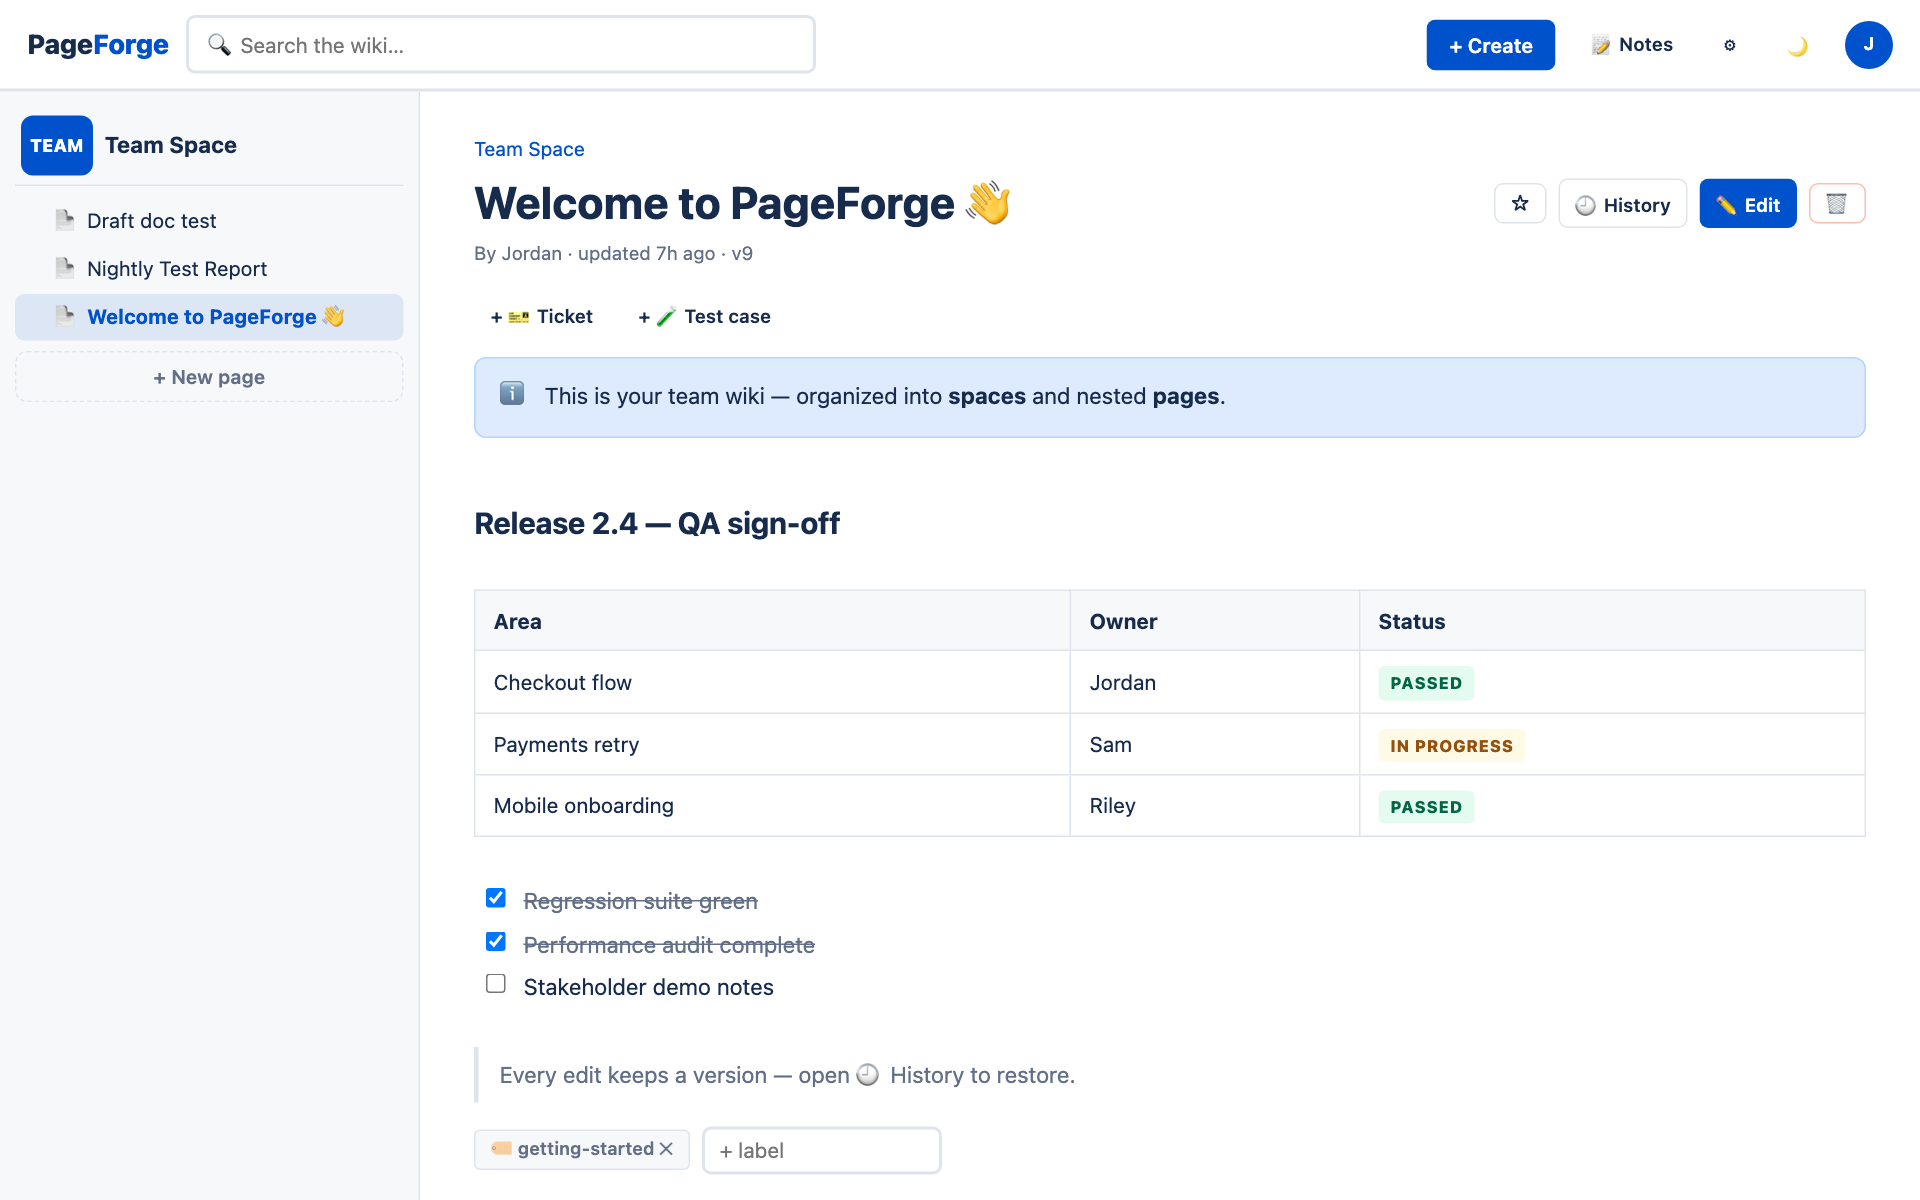The height and width of the screenshot is (1200, 1920).
Task: Open the J user avatar
Action: tap(1868, 45)
